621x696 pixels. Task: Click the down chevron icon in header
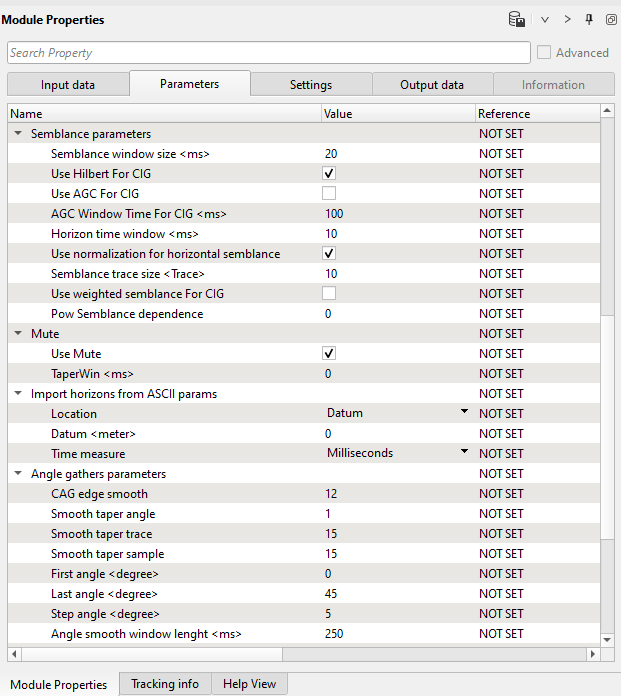545,20
